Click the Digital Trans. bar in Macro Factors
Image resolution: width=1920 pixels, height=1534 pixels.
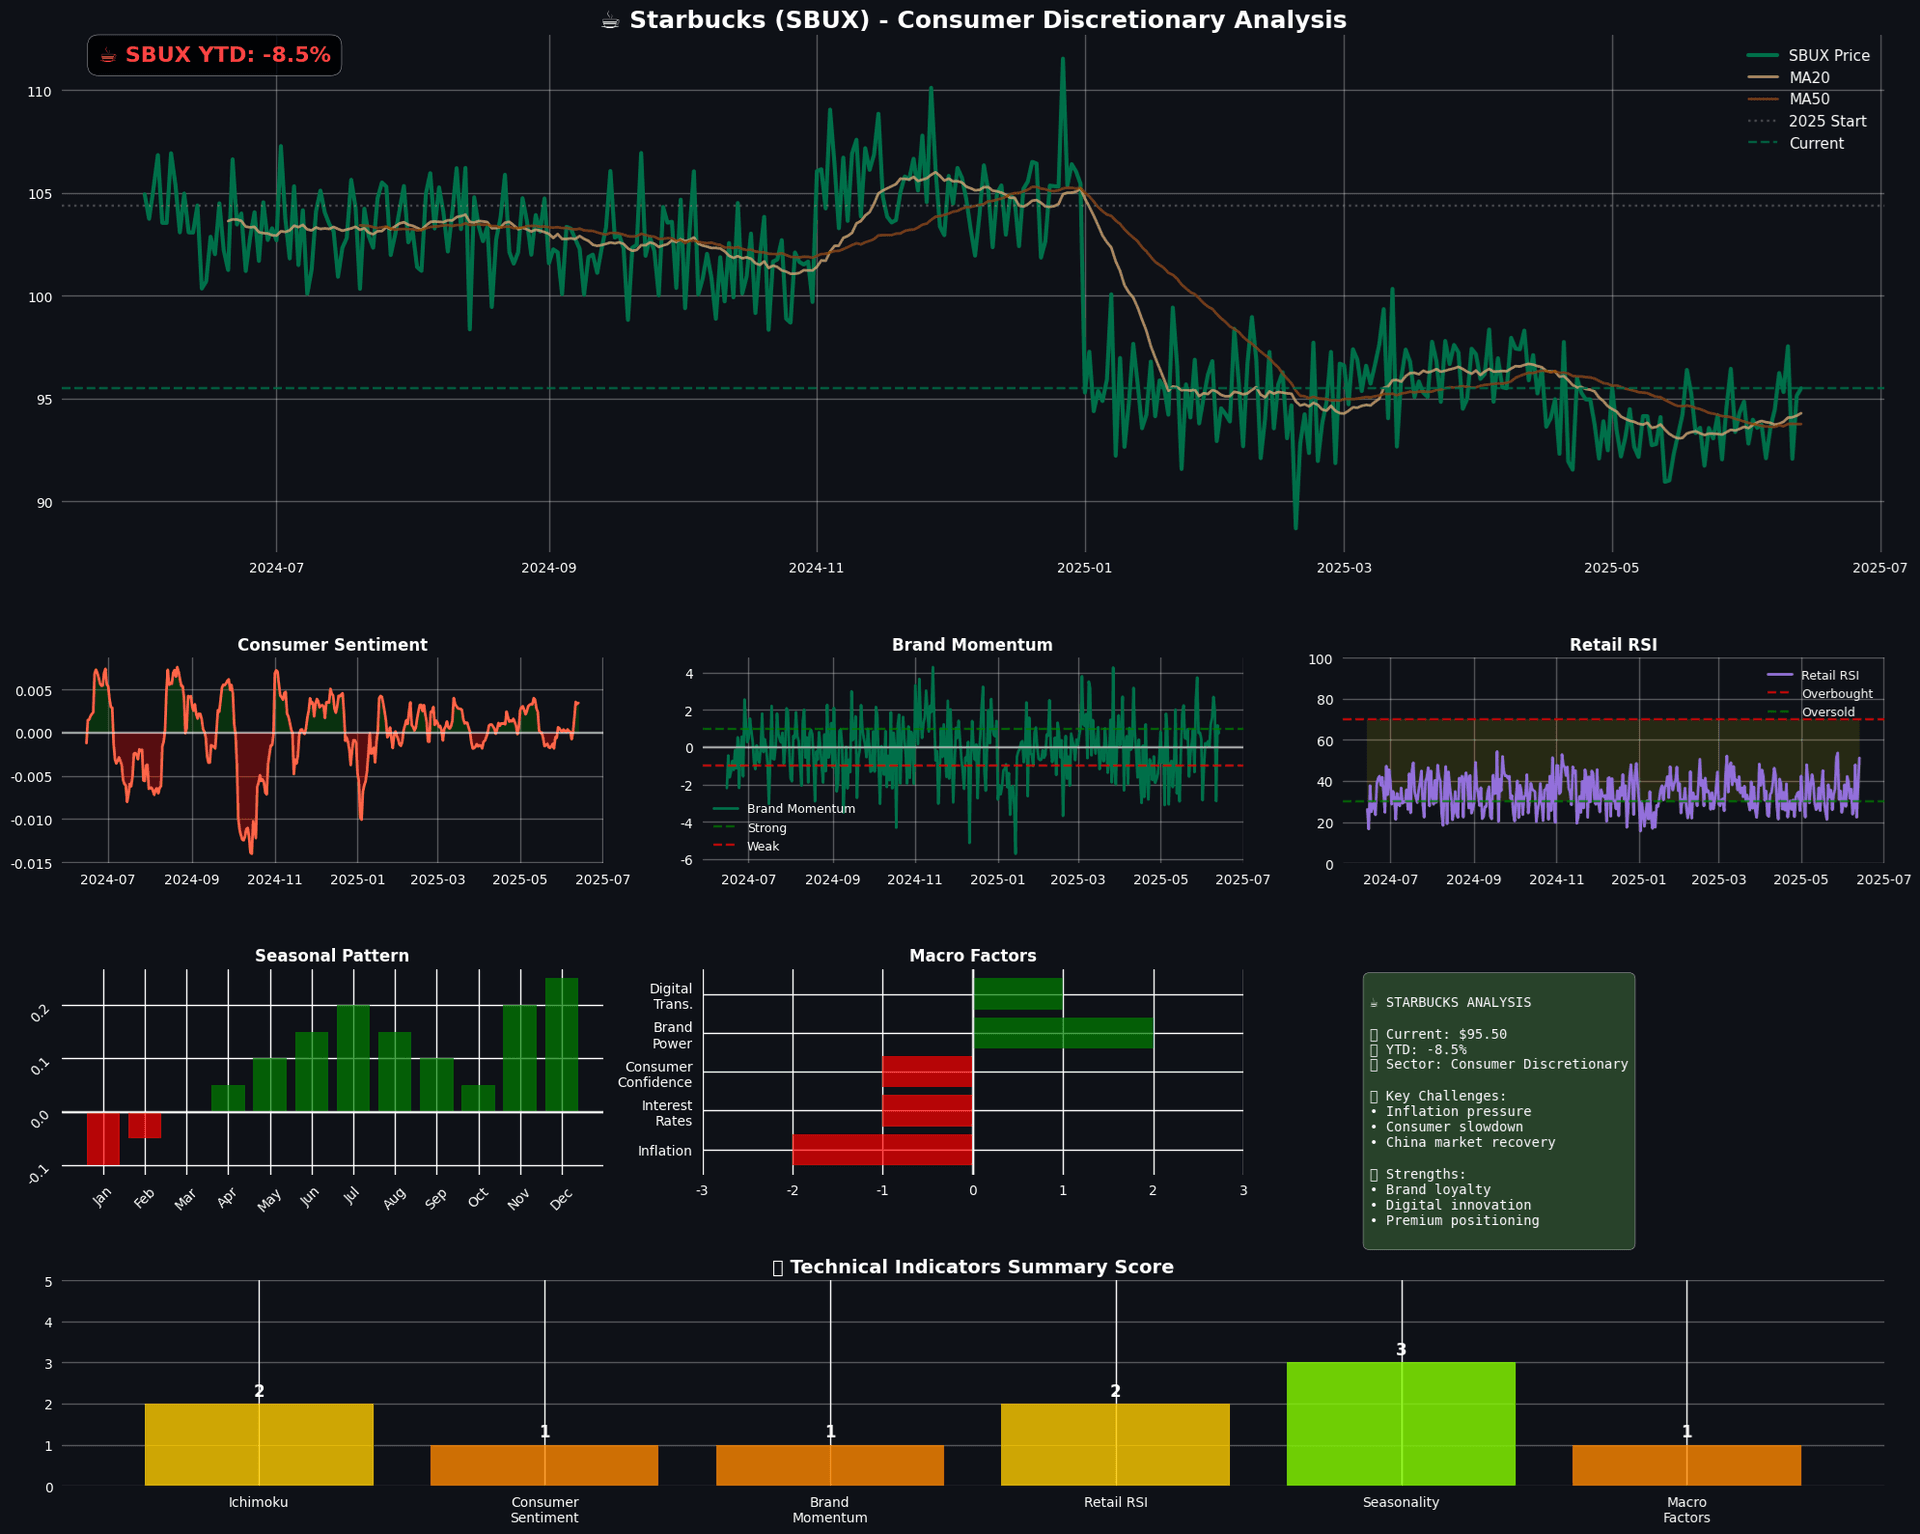coord(1018,994)
